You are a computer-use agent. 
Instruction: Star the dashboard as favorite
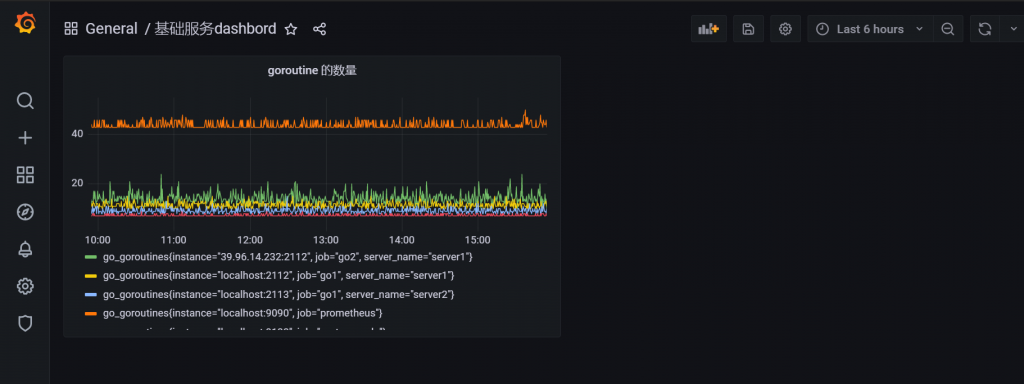(x=291, y=29)
